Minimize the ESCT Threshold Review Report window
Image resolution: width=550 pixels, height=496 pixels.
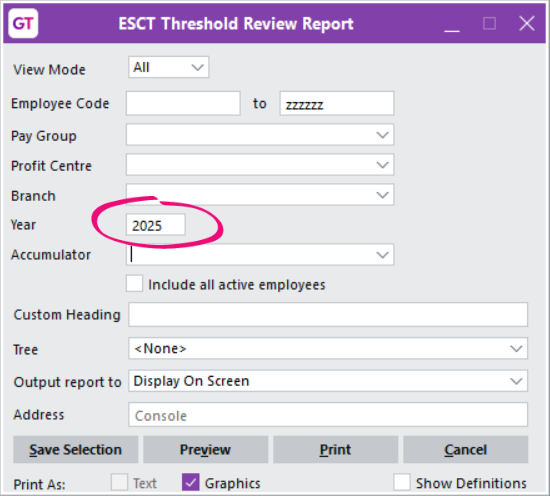[452, 24]
